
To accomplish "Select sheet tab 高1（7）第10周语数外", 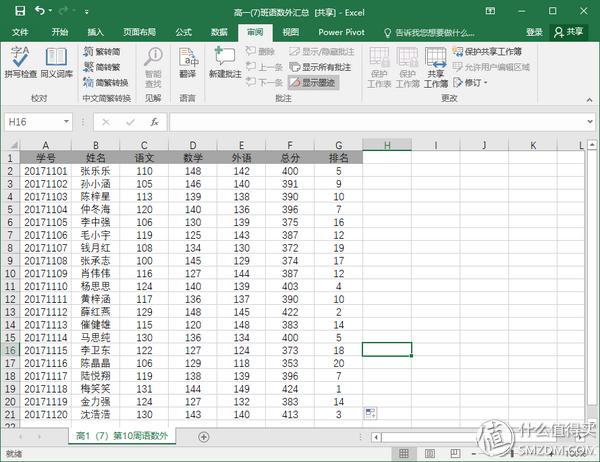I will click(122, 436).
